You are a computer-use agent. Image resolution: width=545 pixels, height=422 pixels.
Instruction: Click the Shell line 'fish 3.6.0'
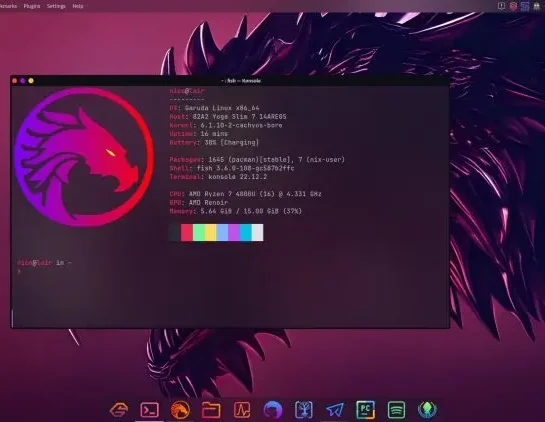point(232,168)
